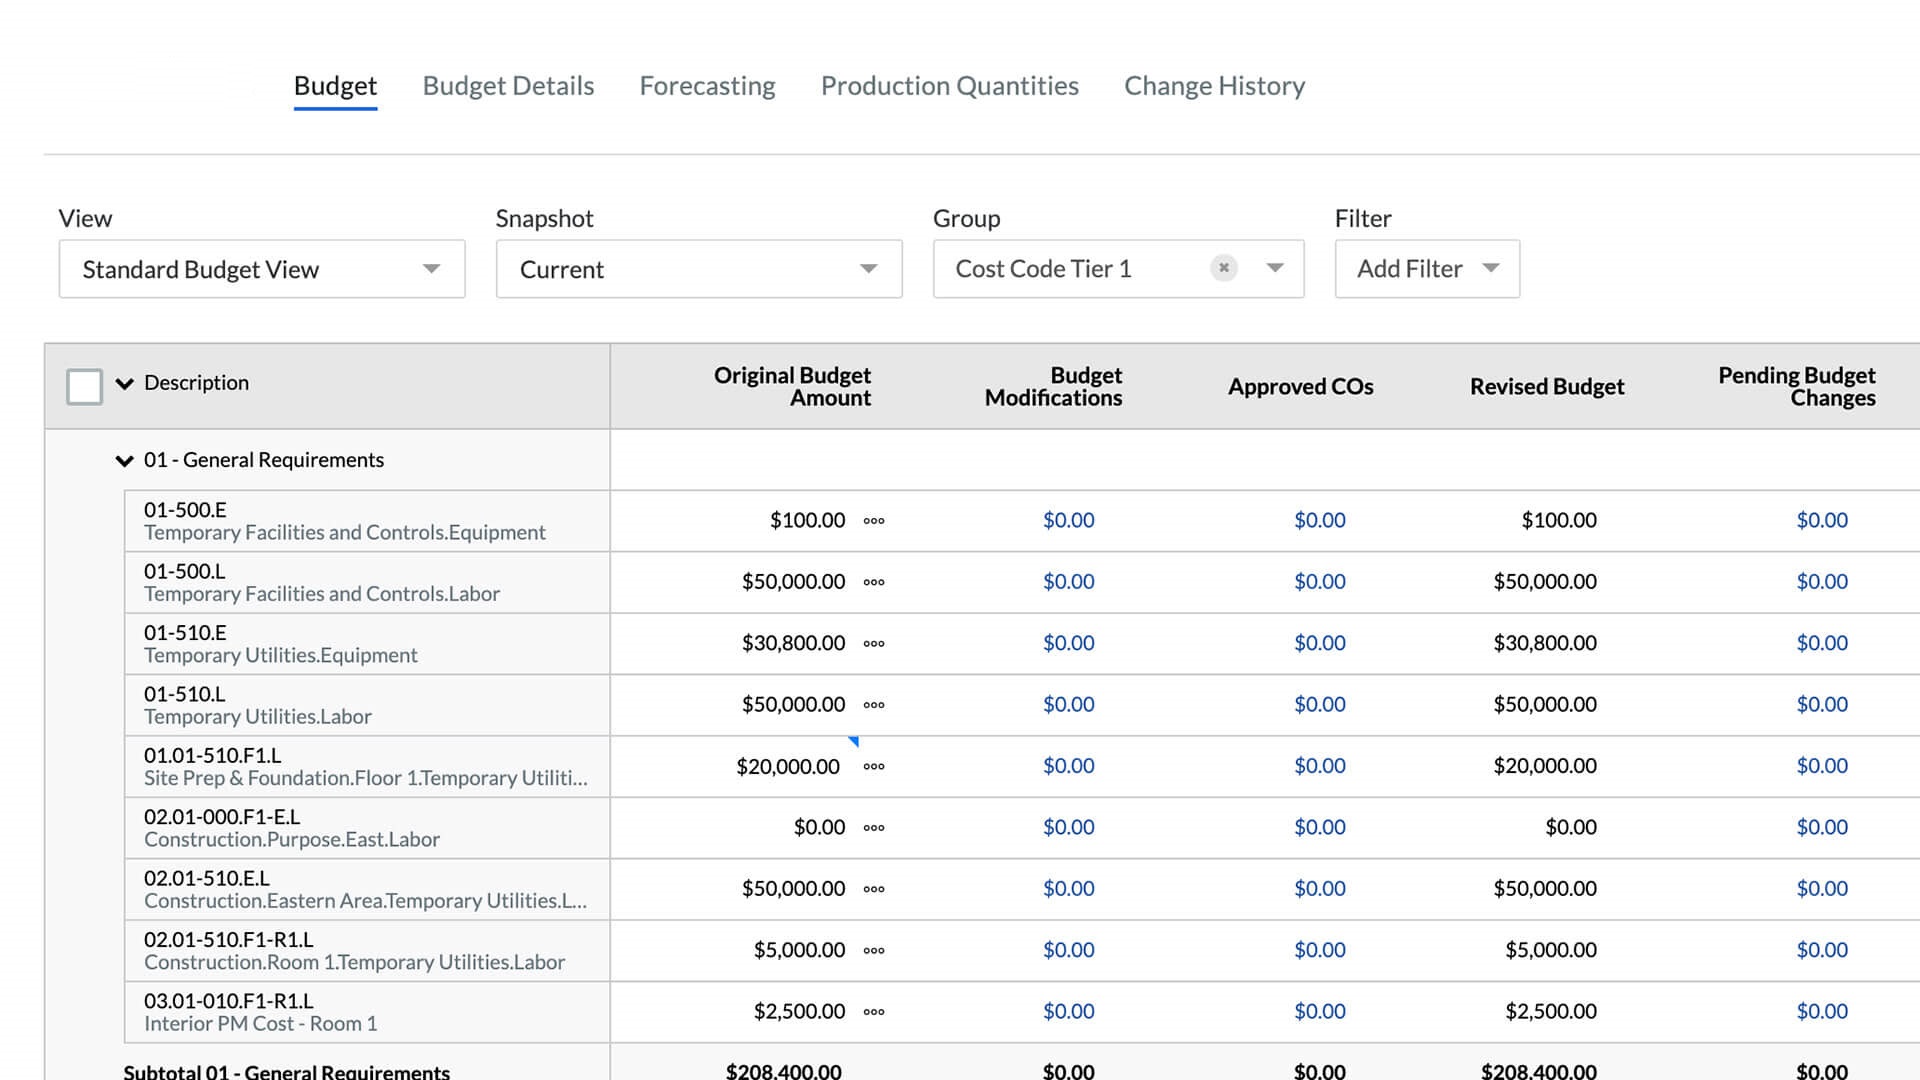Click the $208,400.00 subtotal Original Budget Amount

[783, 1071]
